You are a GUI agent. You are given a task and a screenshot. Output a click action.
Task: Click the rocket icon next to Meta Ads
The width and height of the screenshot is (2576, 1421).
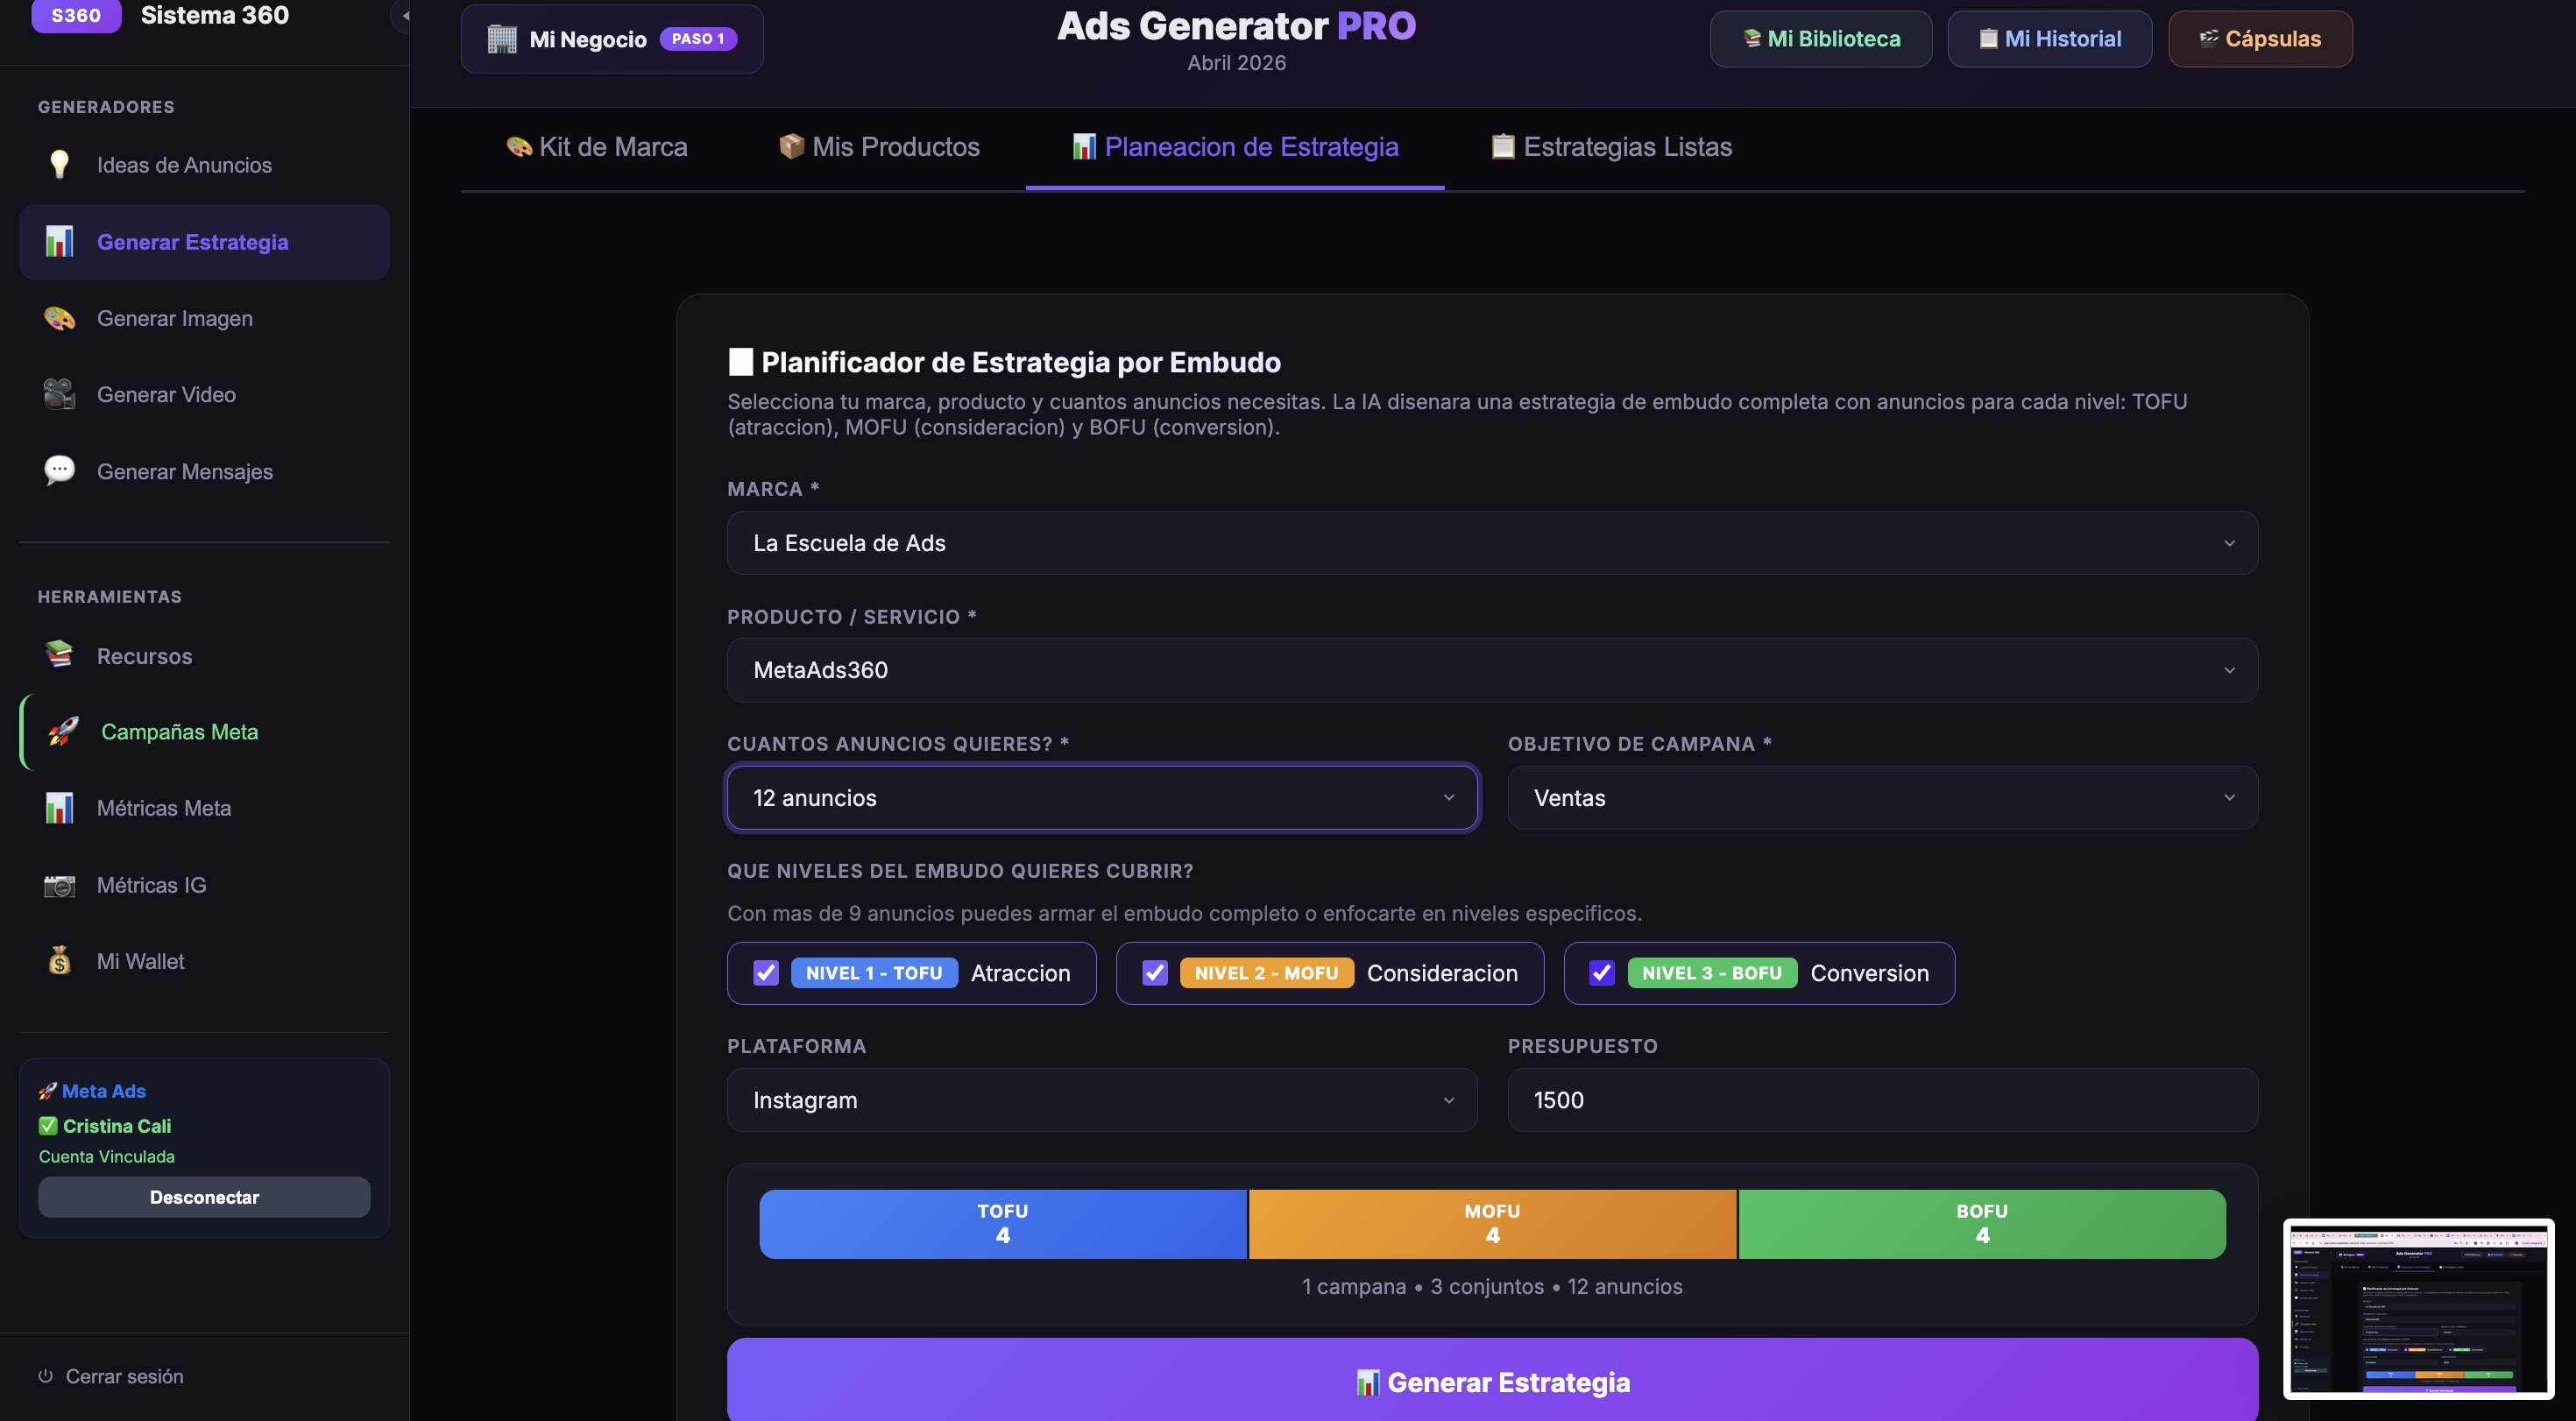click(47, 1091)
